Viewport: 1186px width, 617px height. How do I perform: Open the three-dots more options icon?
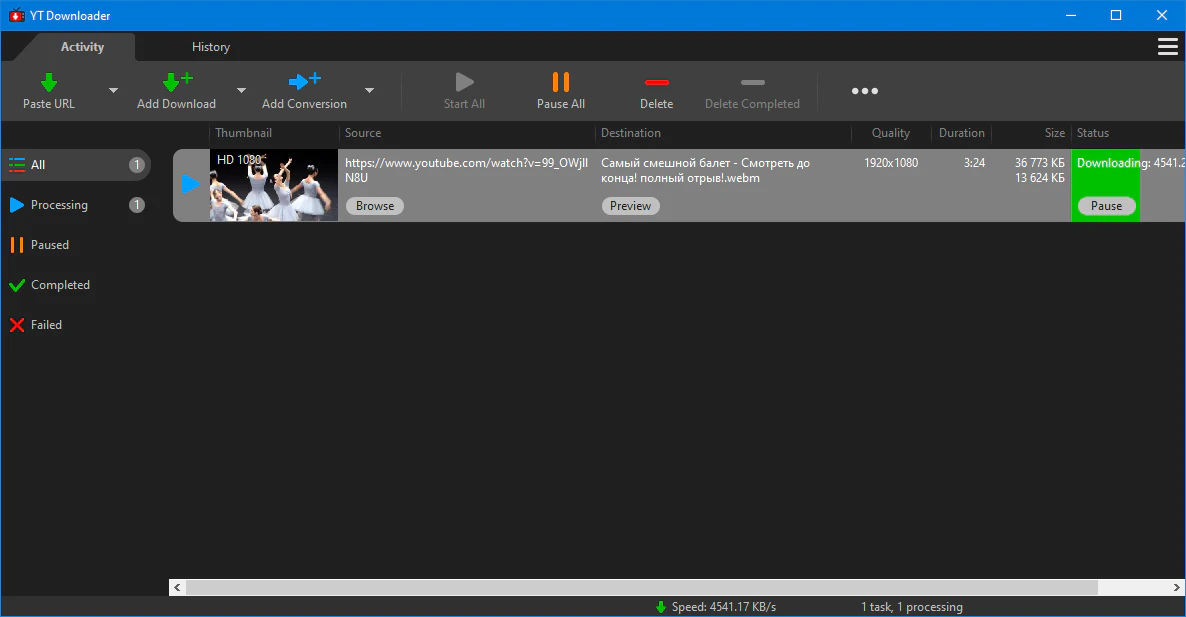864,91
